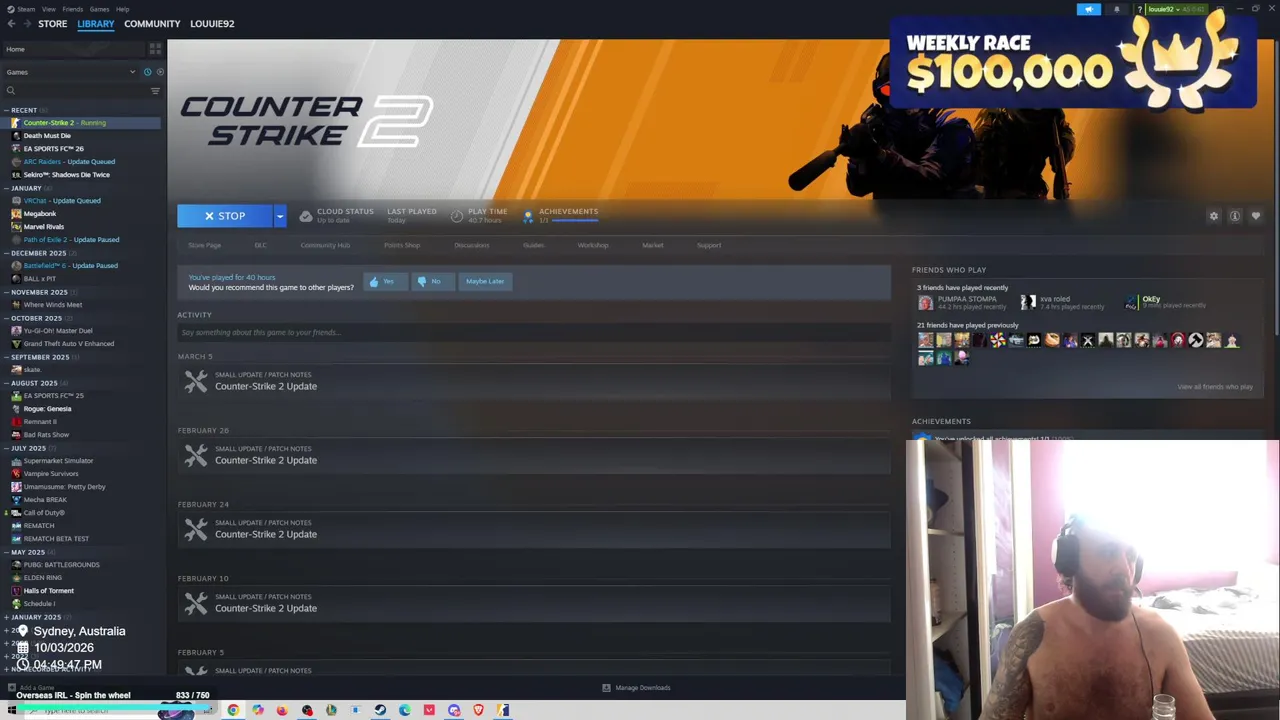The image size is (1280, 720).
Task: Open the notifications bell
Action: 1117,9
